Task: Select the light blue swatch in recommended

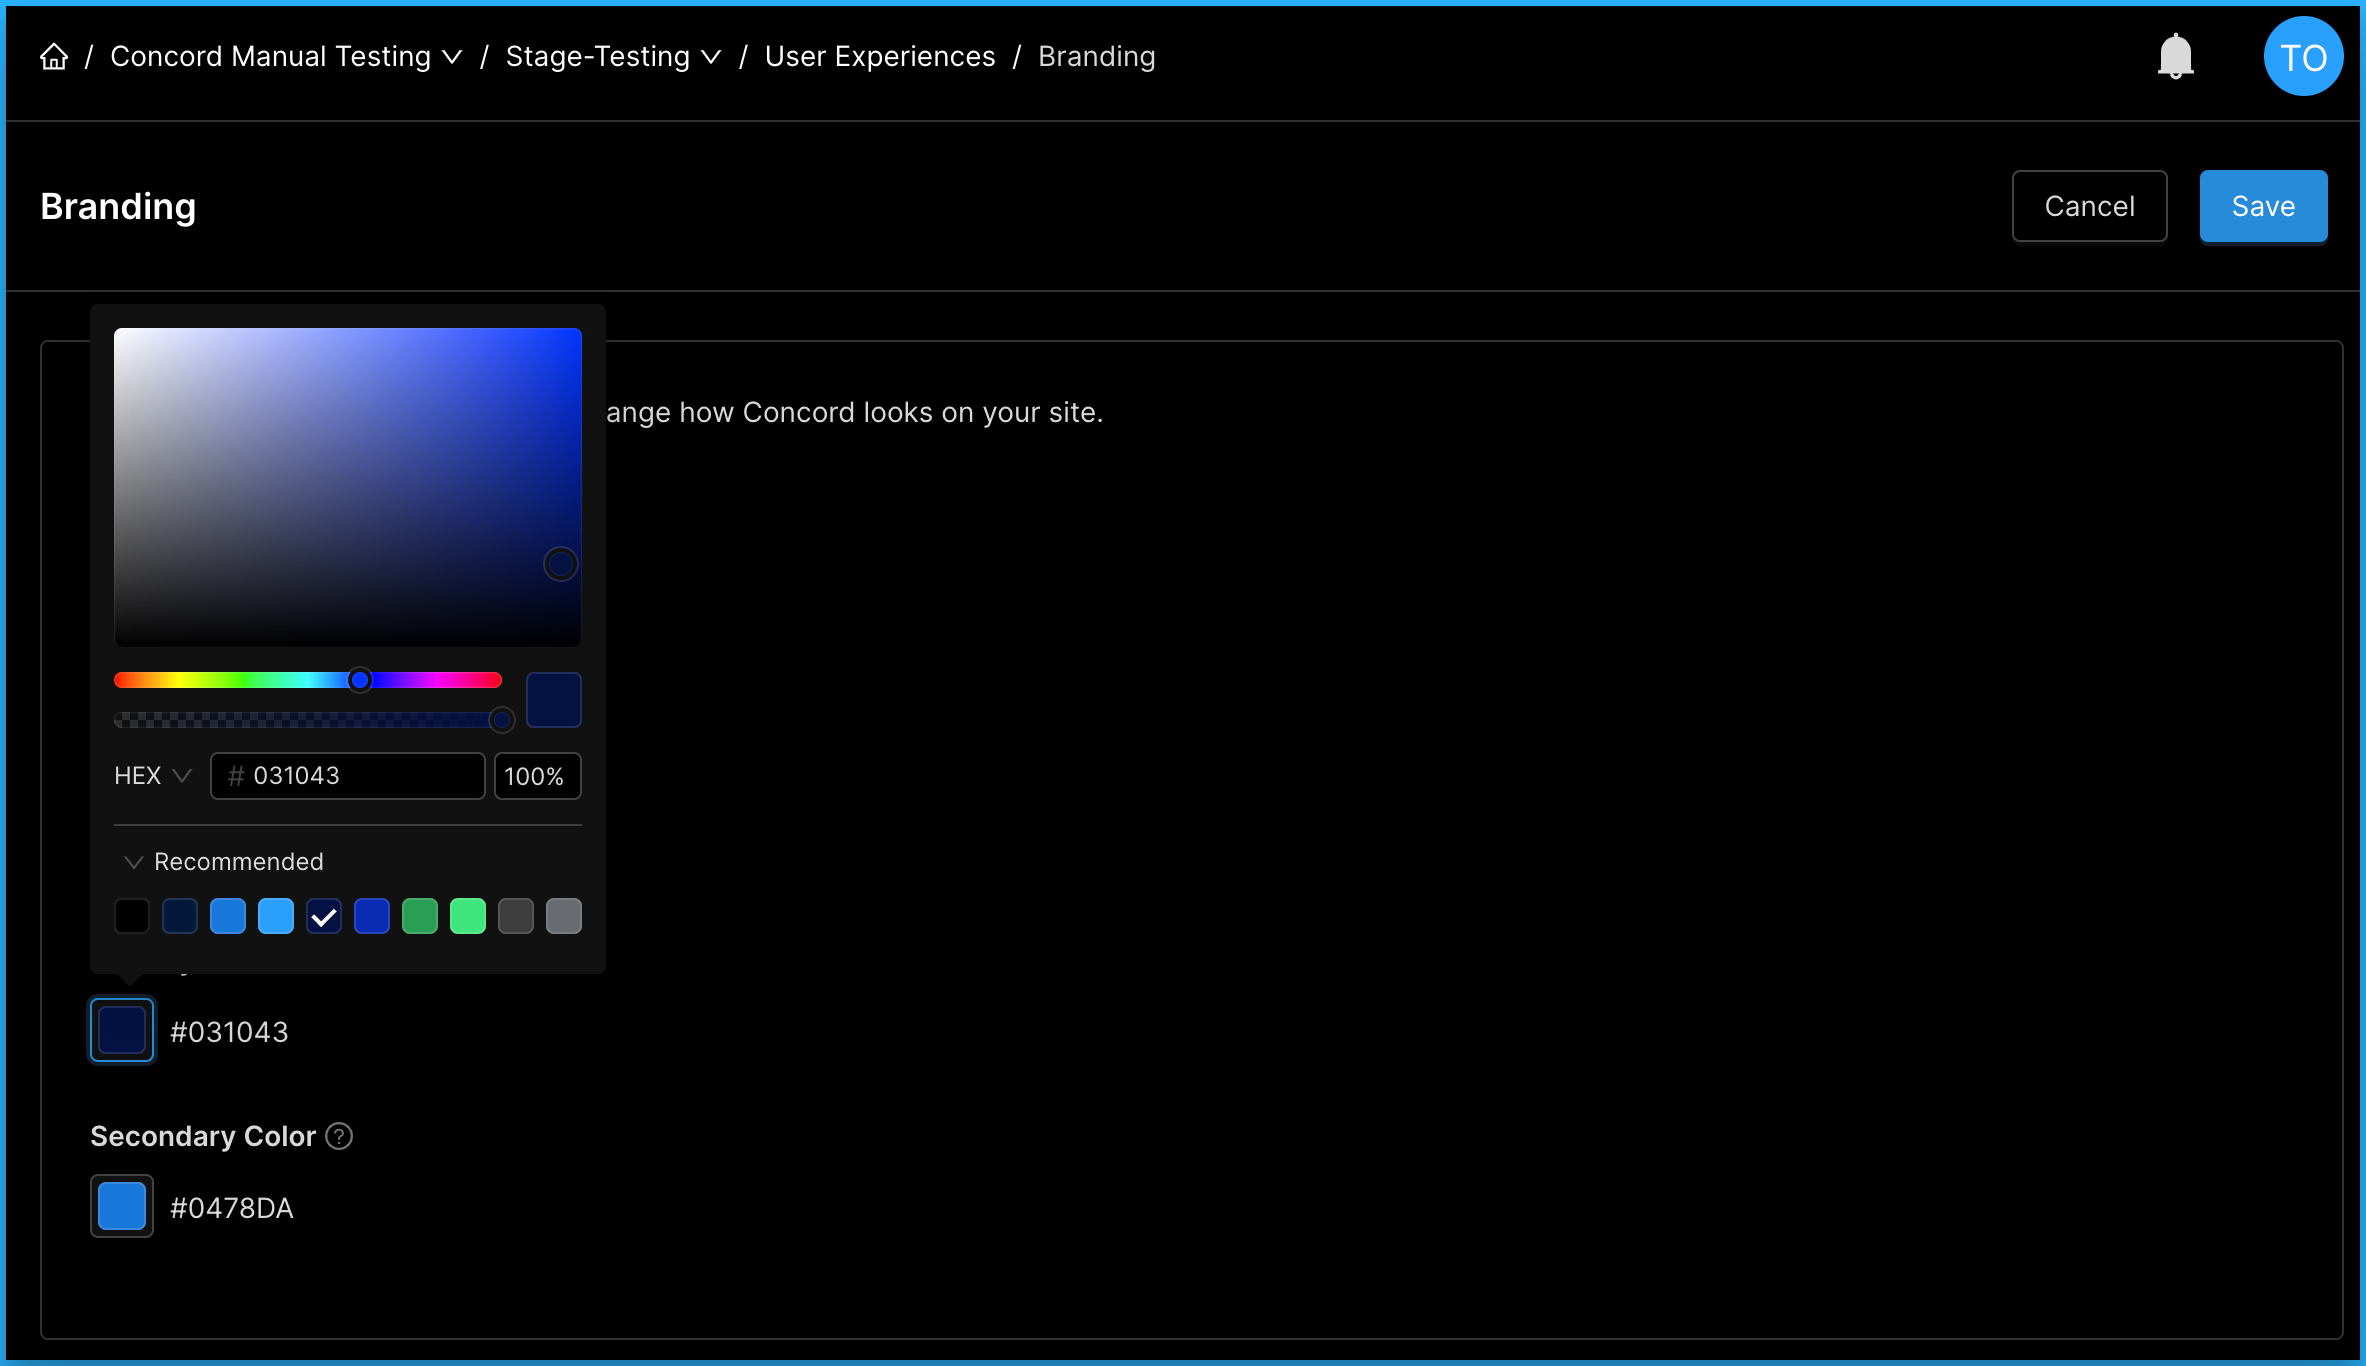Action: click(275, 916)
